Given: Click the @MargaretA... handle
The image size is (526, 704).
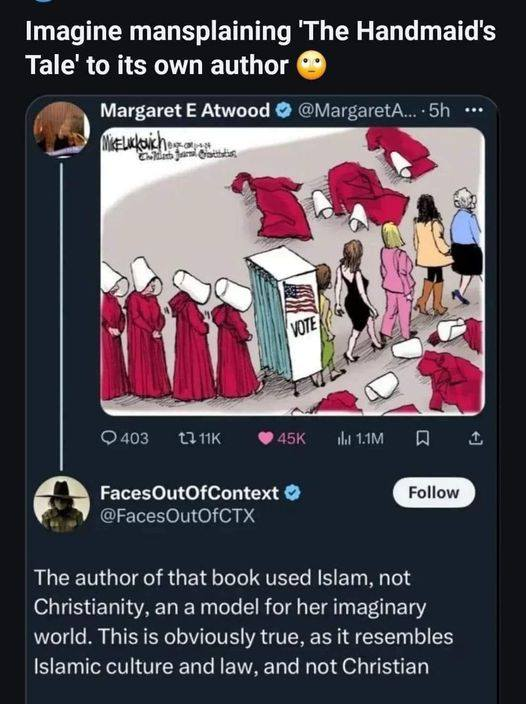Looking at the screenshot, I should (x=357, y=110).
